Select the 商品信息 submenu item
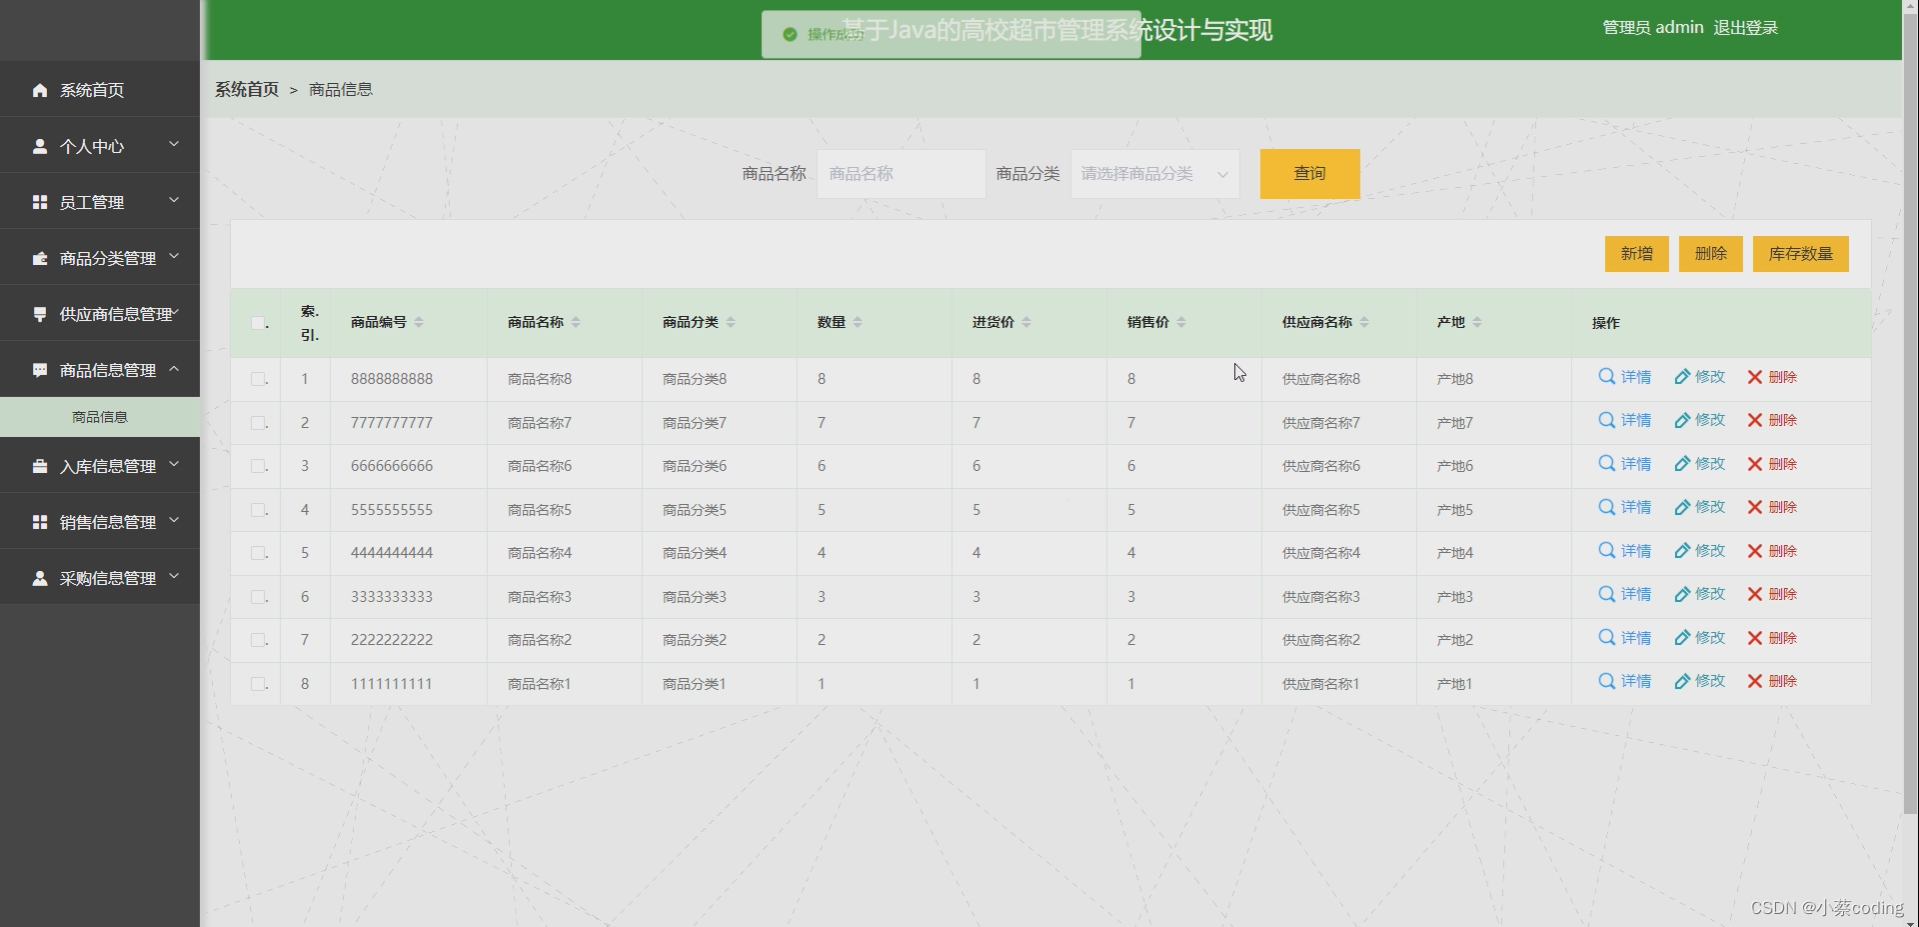 100,417
